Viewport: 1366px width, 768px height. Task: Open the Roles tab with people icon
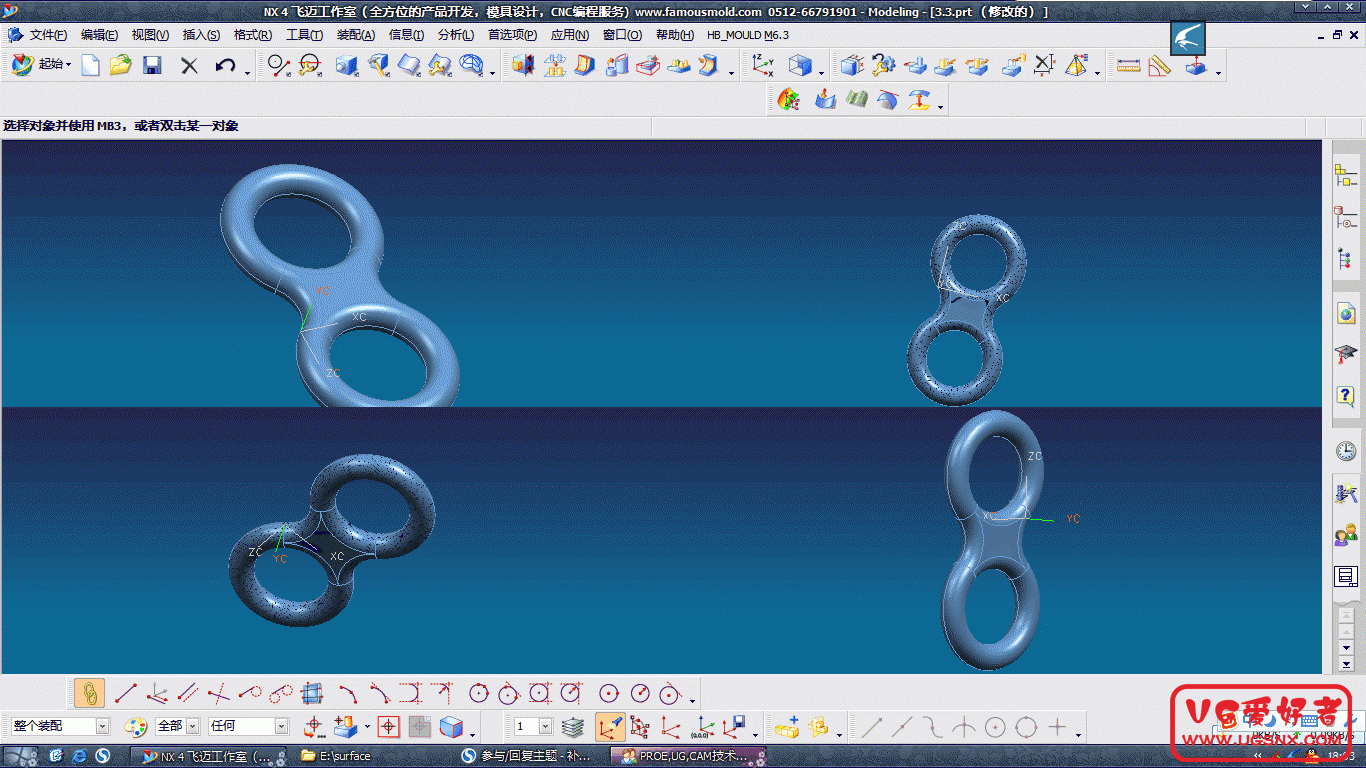tap(1346, 535)
